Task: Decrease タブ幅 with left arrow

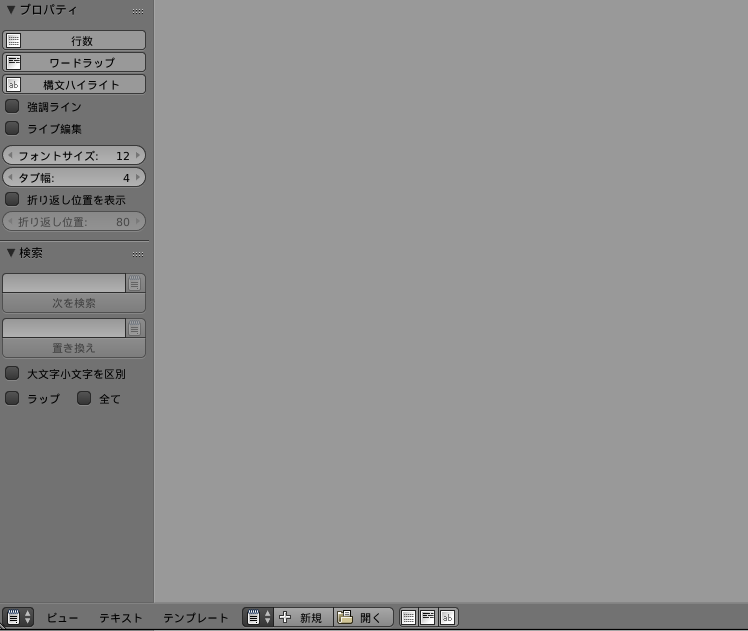Action: point(10,177)
